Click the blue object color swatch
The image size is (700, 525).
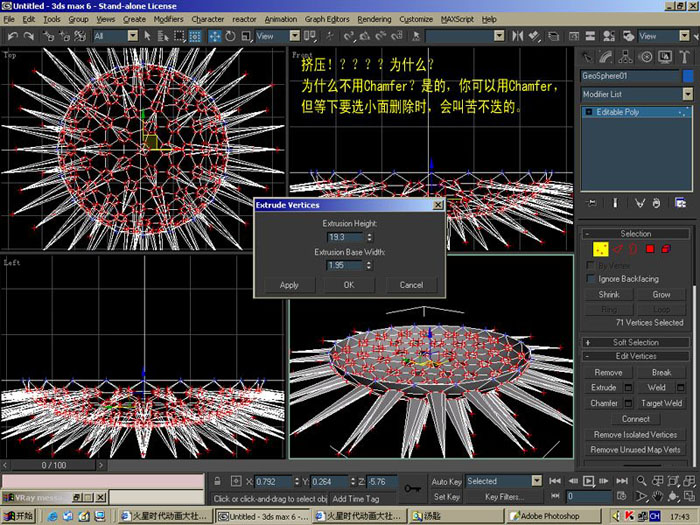click(688, 76)
